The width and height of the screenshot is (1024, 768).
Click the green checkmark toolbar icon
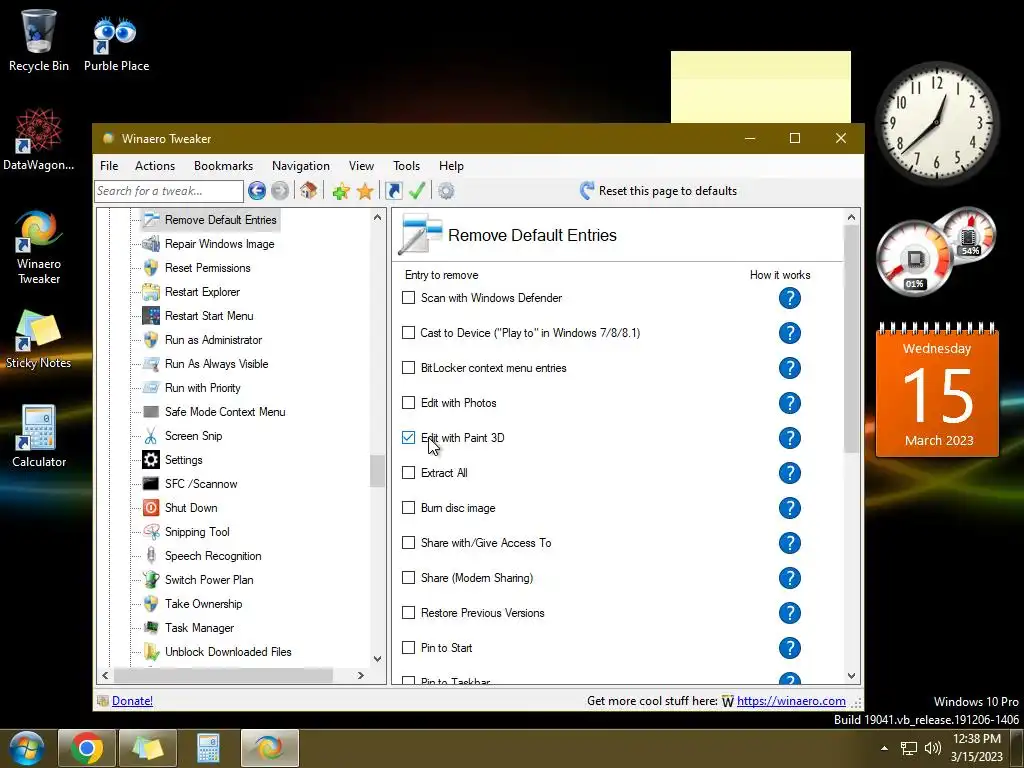tap(417, 191)
